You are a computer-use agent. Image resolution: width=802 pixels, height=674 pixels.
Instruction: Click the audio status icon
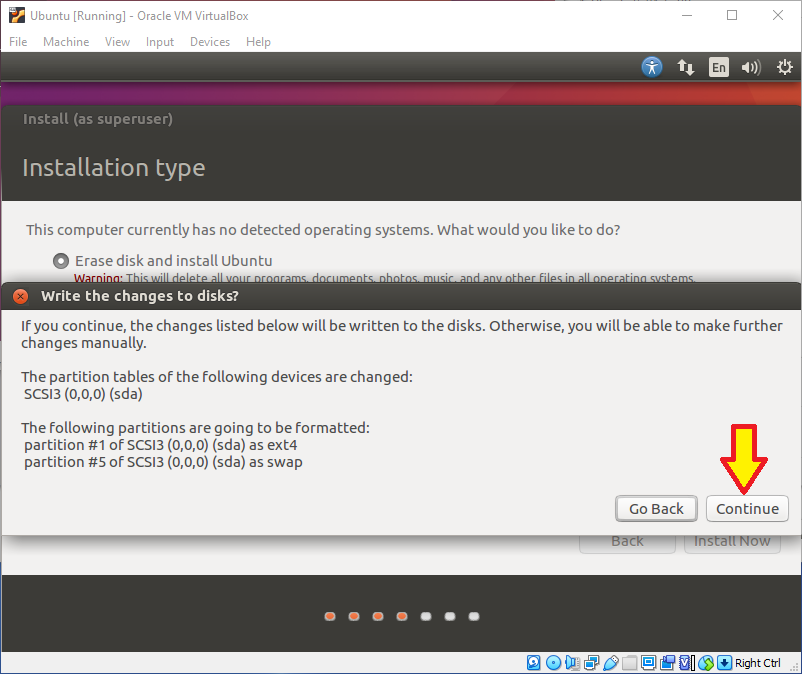(x=572, y=663)
